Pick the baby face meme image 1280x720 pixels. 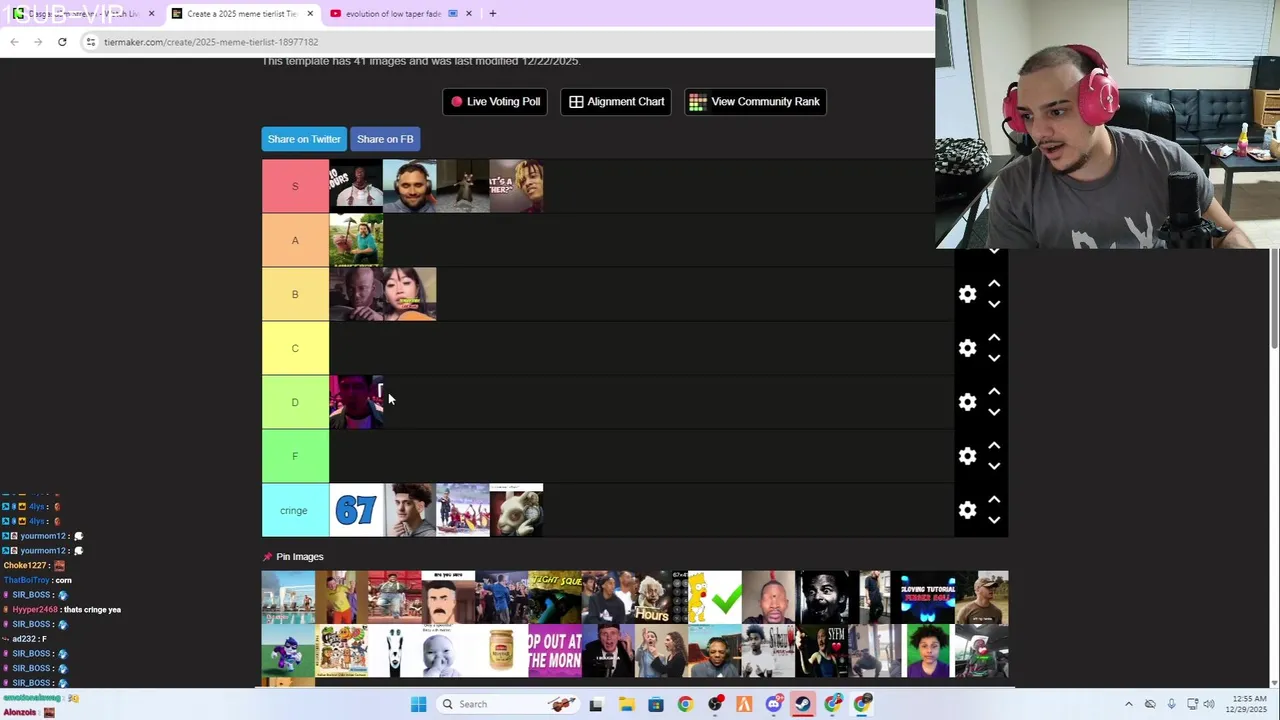[x=448, y=651]
